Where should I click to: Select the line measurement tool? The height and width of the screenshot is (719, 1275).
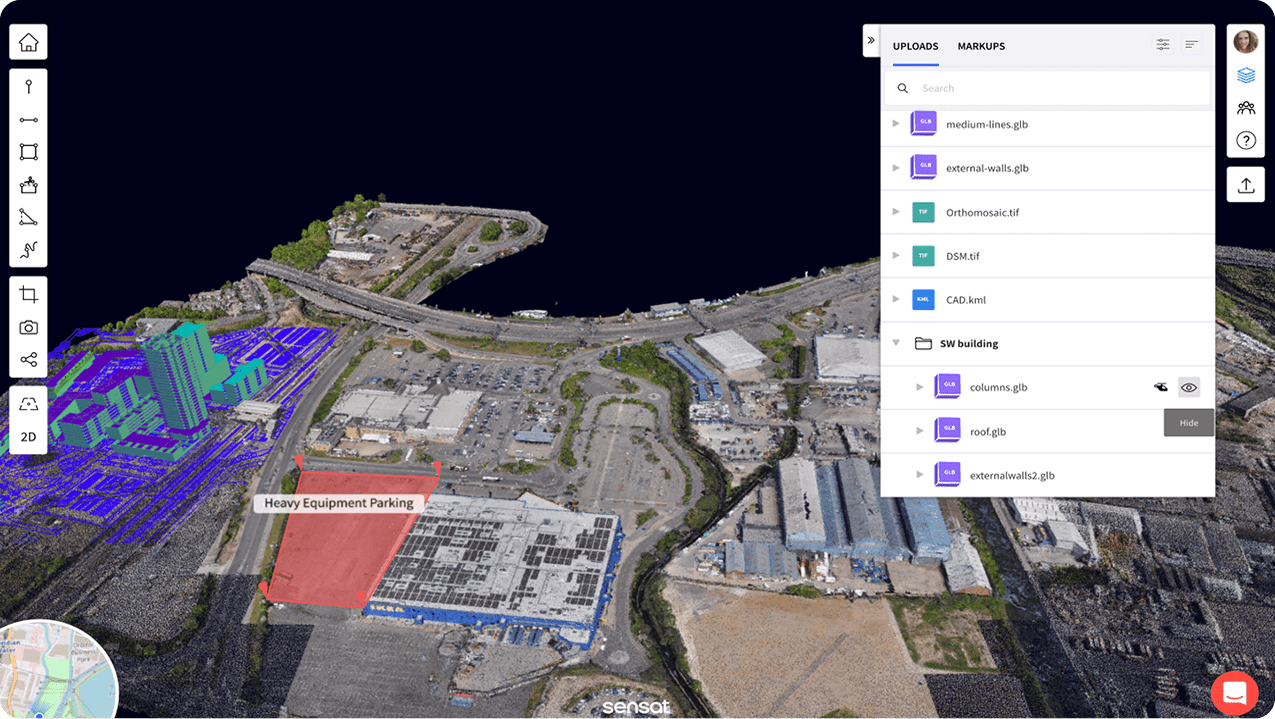pyautogui.click(x=28, y=120)
